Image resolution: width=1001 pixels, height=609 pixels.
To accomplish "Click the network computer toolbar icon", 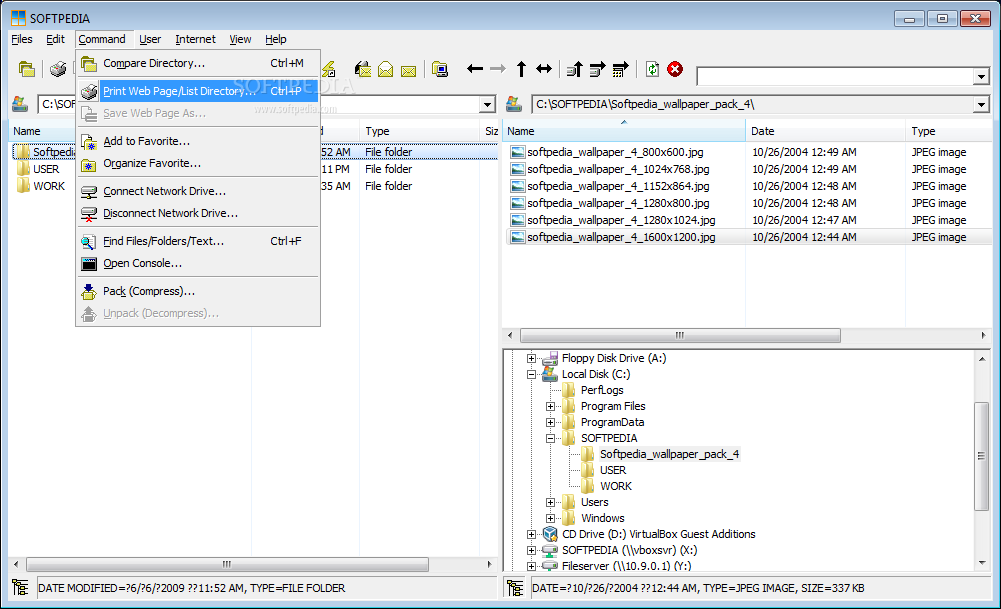I will [x=440, y=69].
